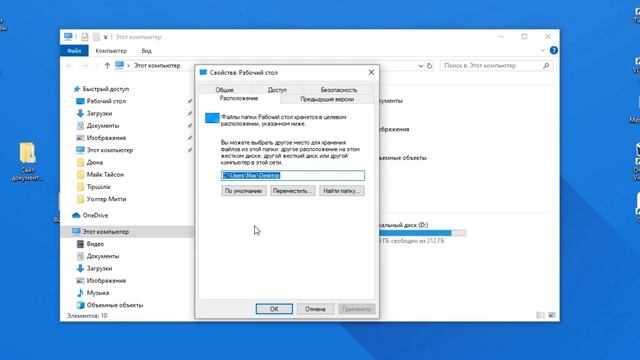640x360 pixels.
Task: Open the quick access toolbar customize dropdown
Action: pyautogui.click(x=105, y=37)
